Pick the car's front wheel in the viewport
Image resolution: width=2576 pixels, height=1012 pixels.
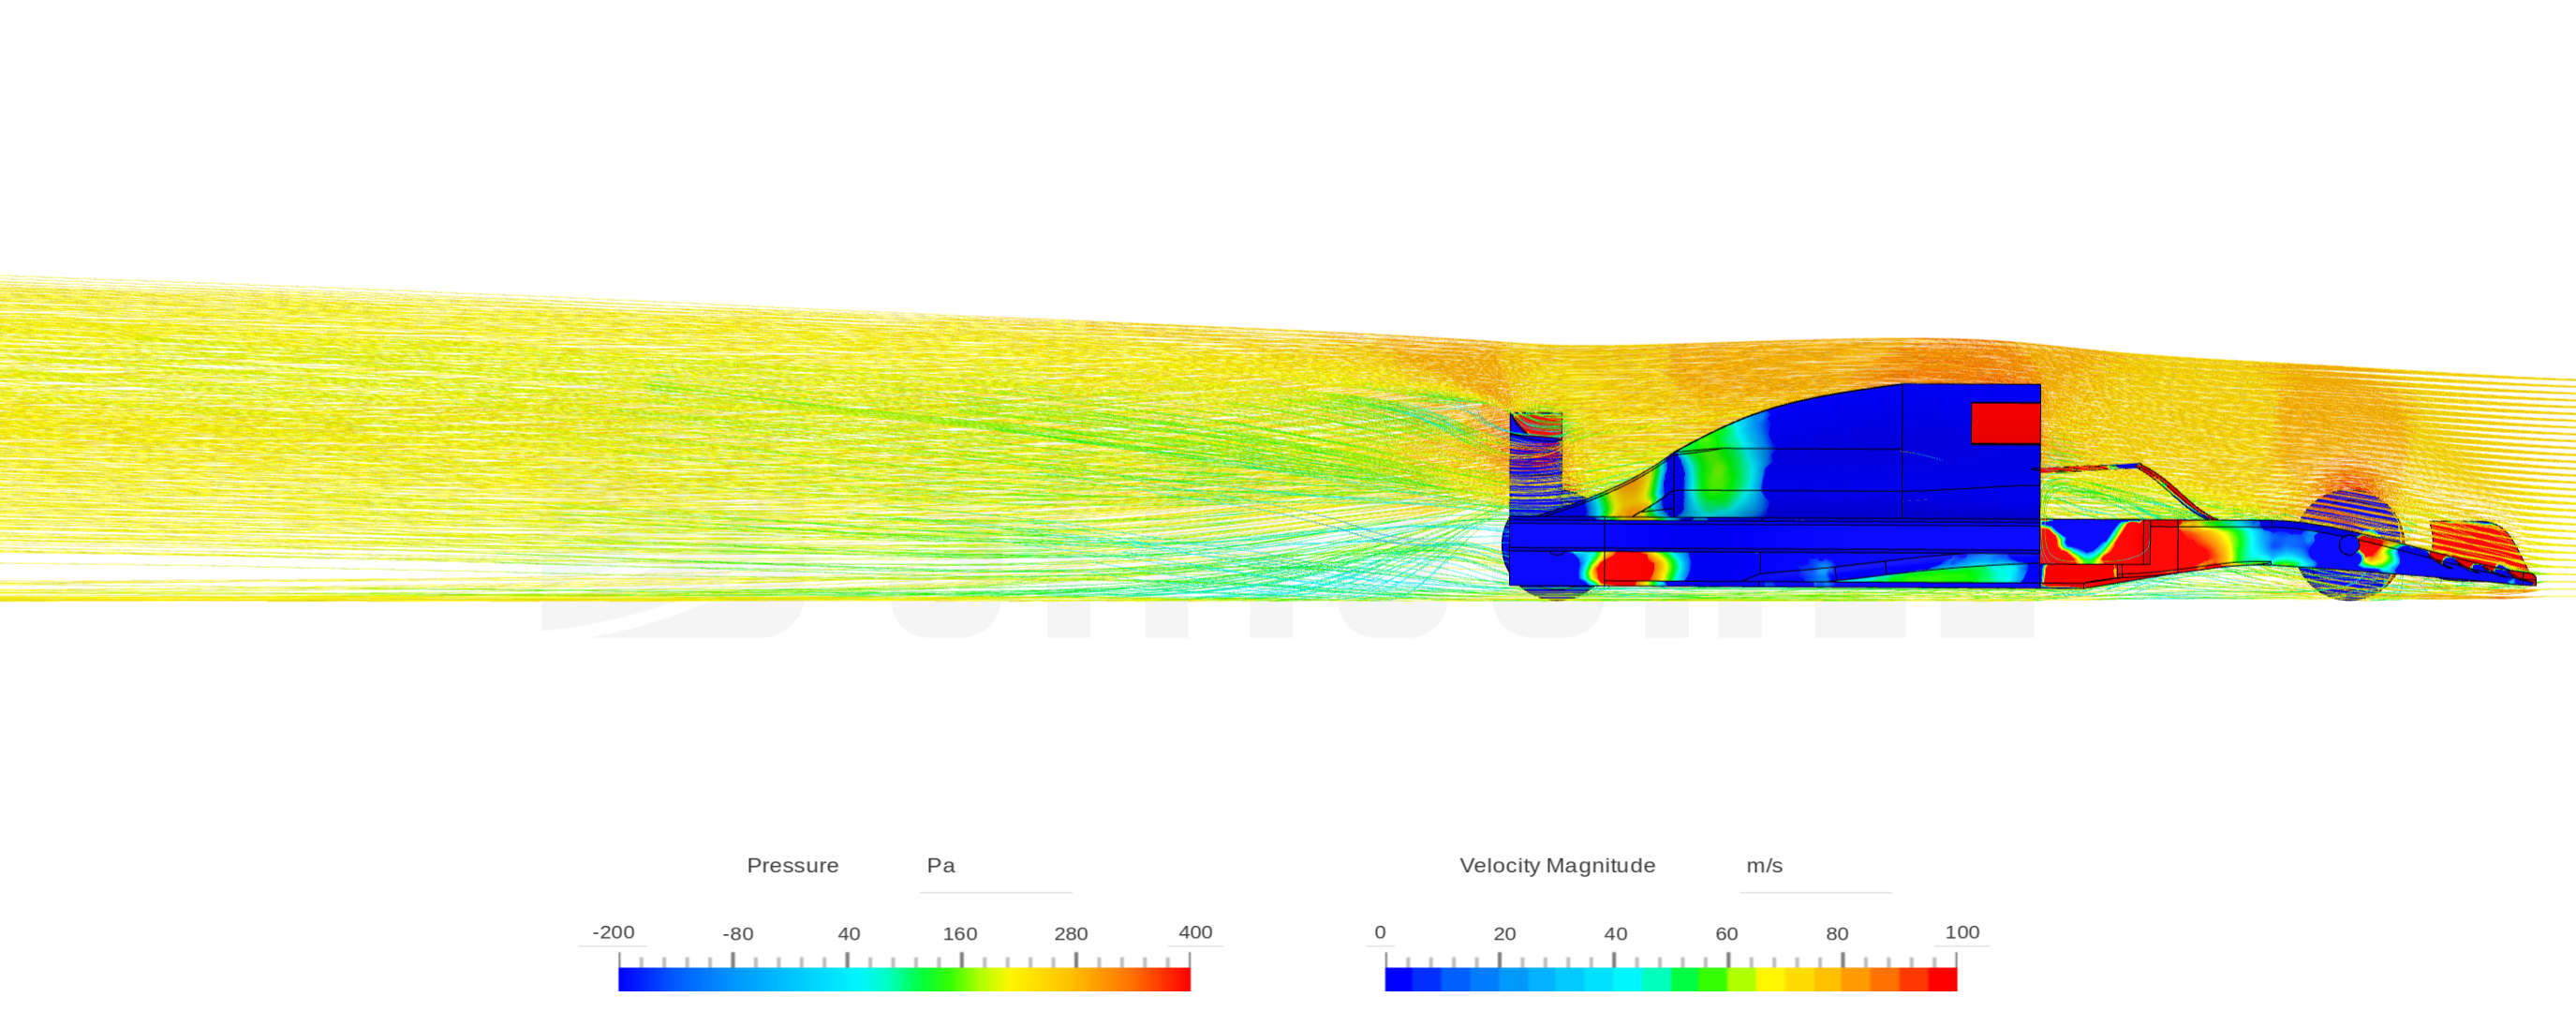[2350, 546]
